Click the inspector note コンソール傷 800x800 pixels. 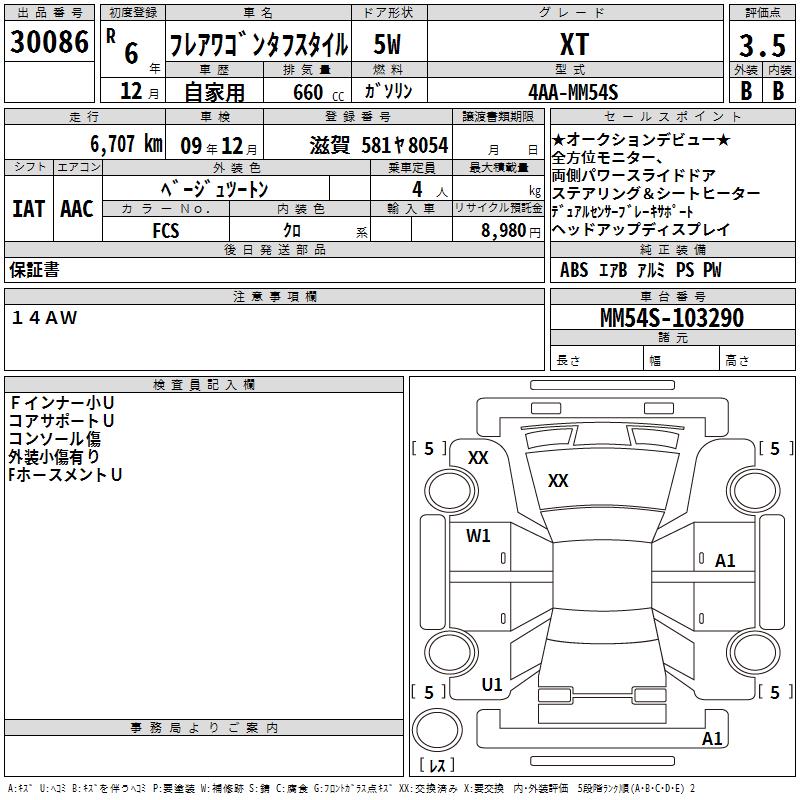54,438
